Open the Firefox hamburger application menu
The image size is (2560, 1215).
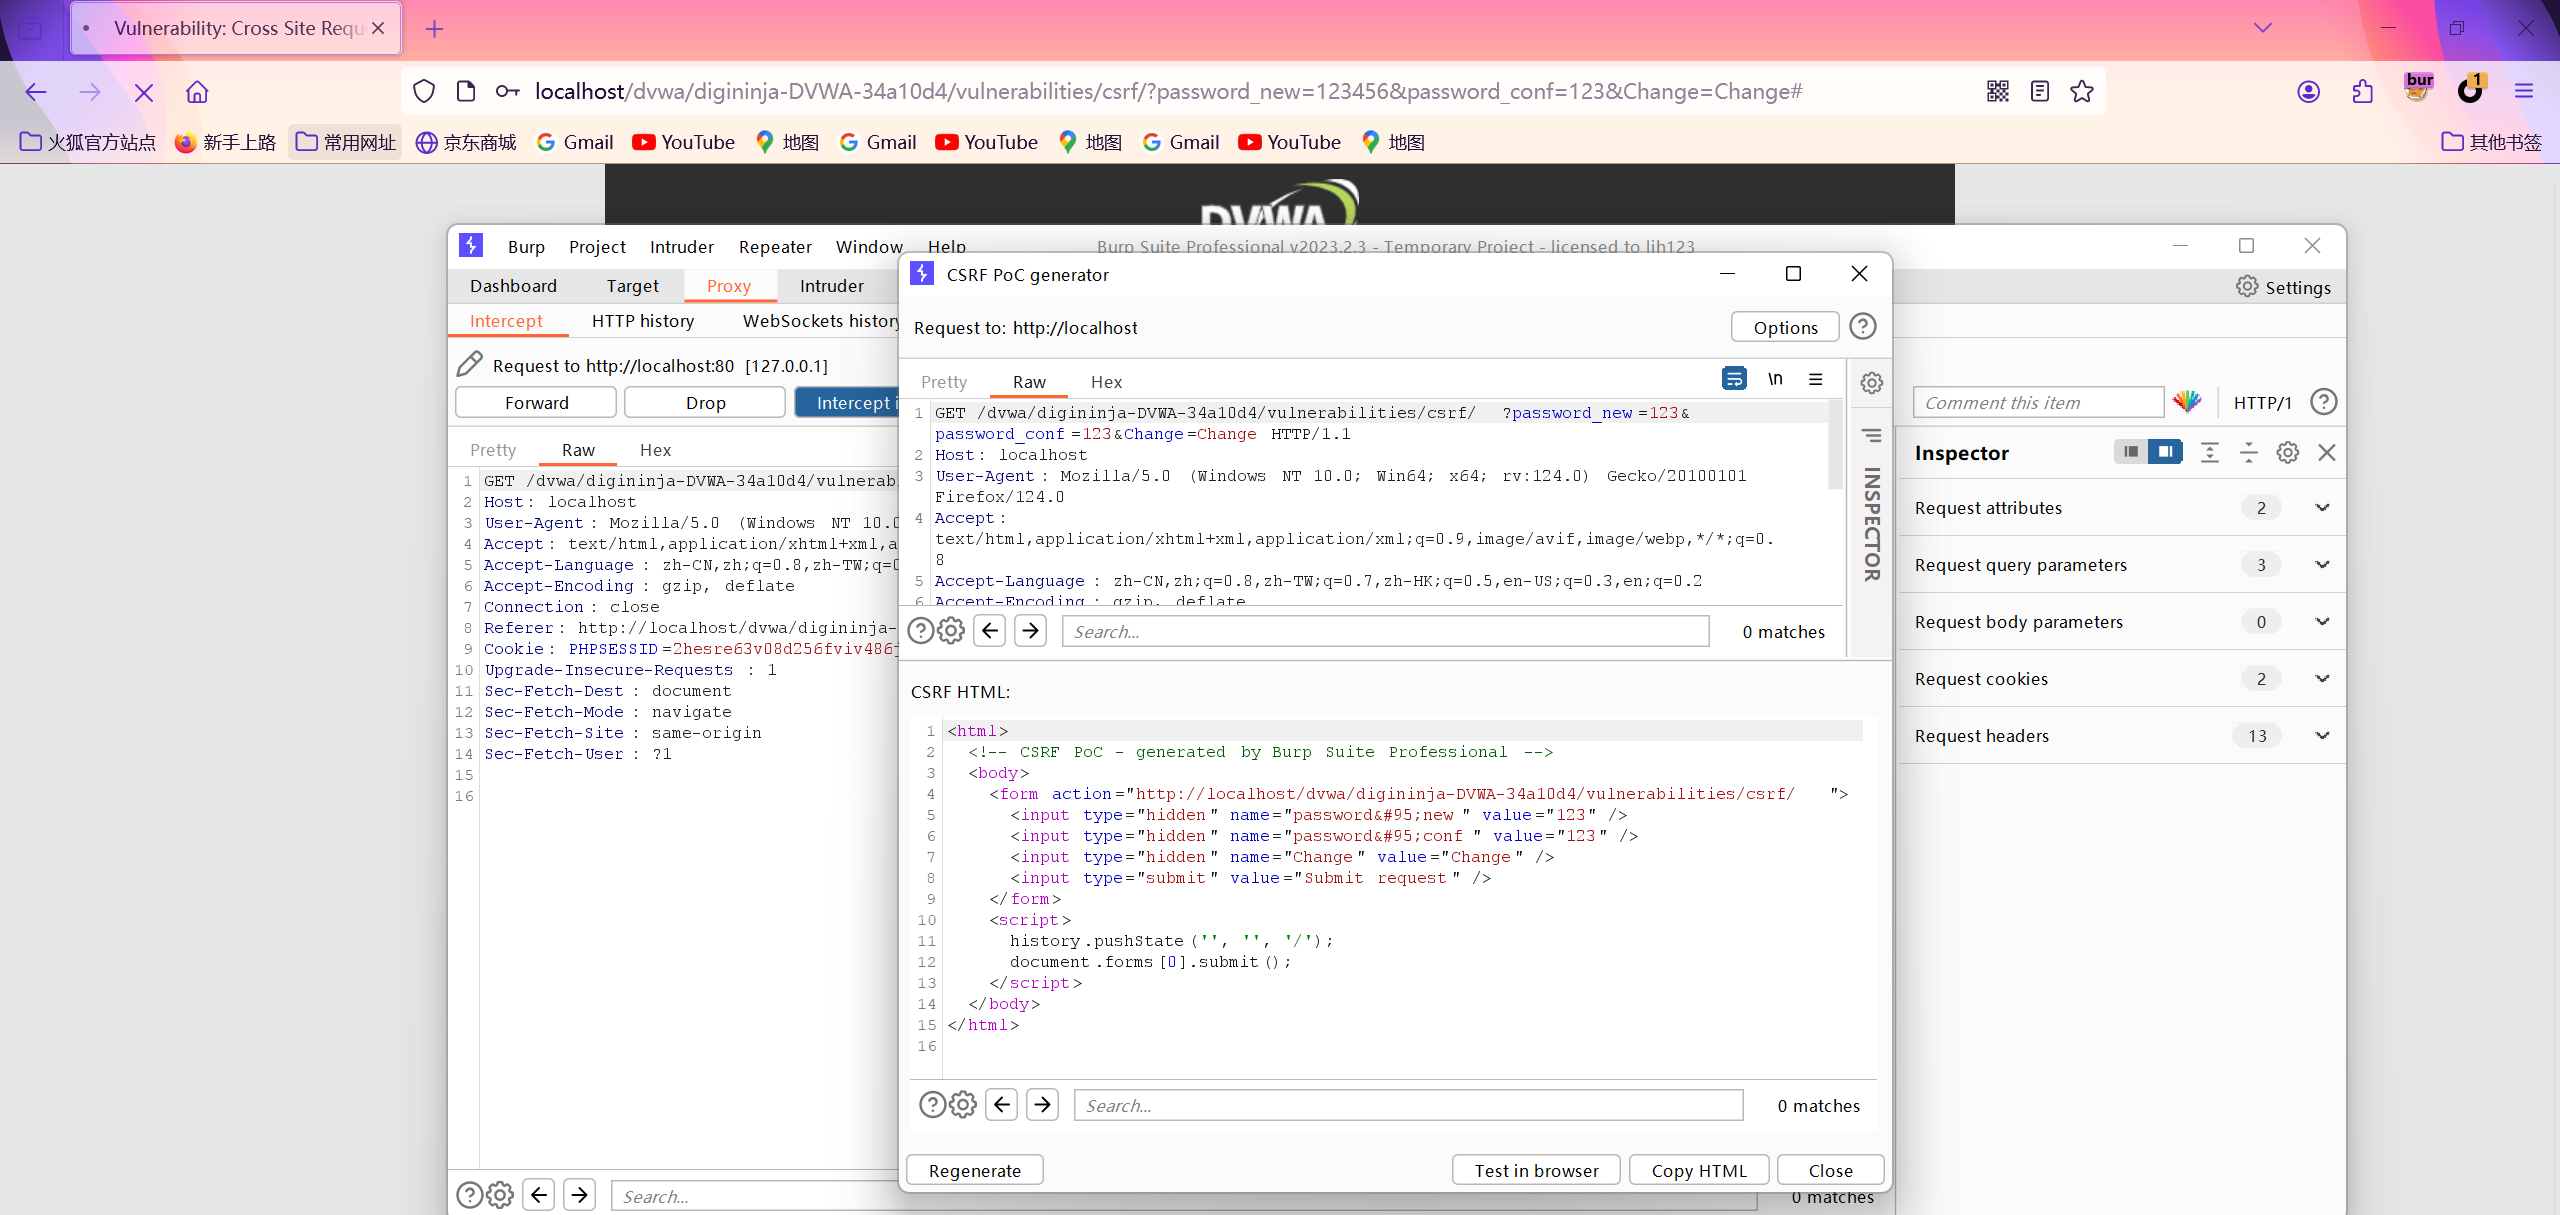(x=2524, y=92)
